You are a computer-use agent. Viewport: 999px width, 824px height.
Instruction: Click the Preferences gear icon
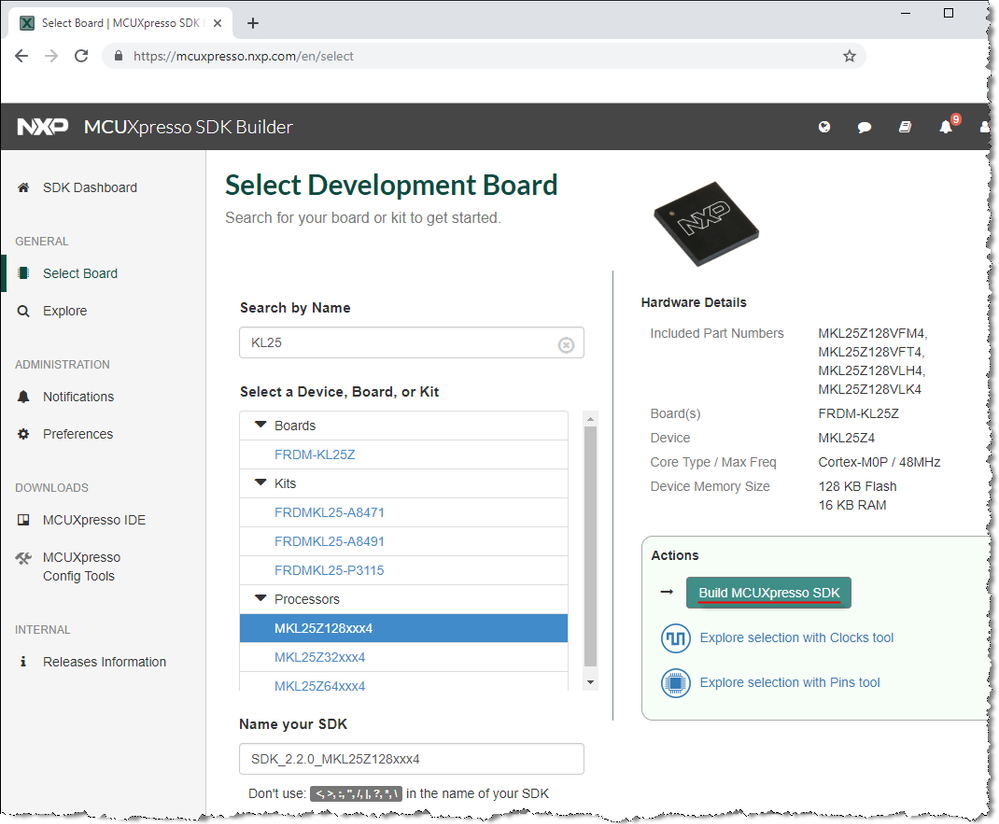pos(24,434)
